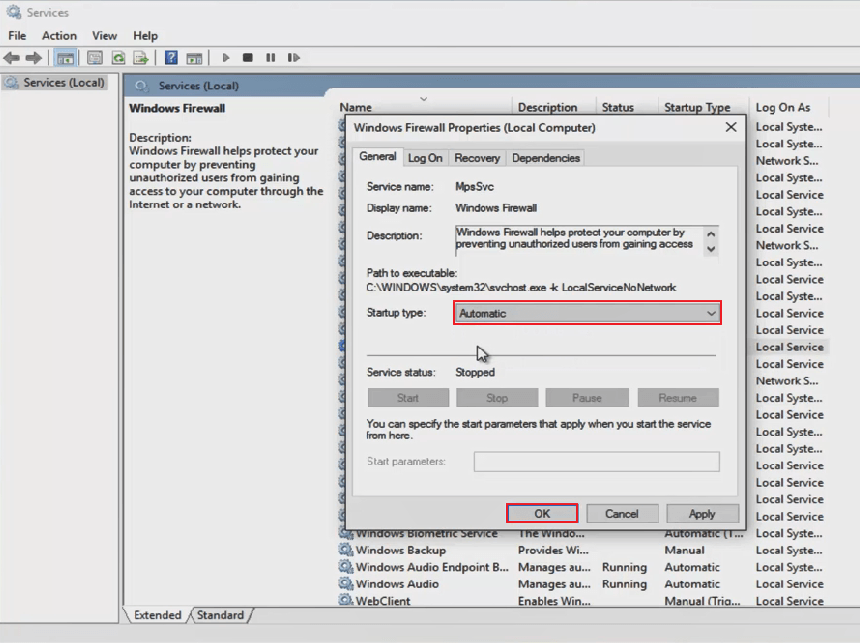
Task: Sort by the Log On As column header
Action: (x=789, y=107)
